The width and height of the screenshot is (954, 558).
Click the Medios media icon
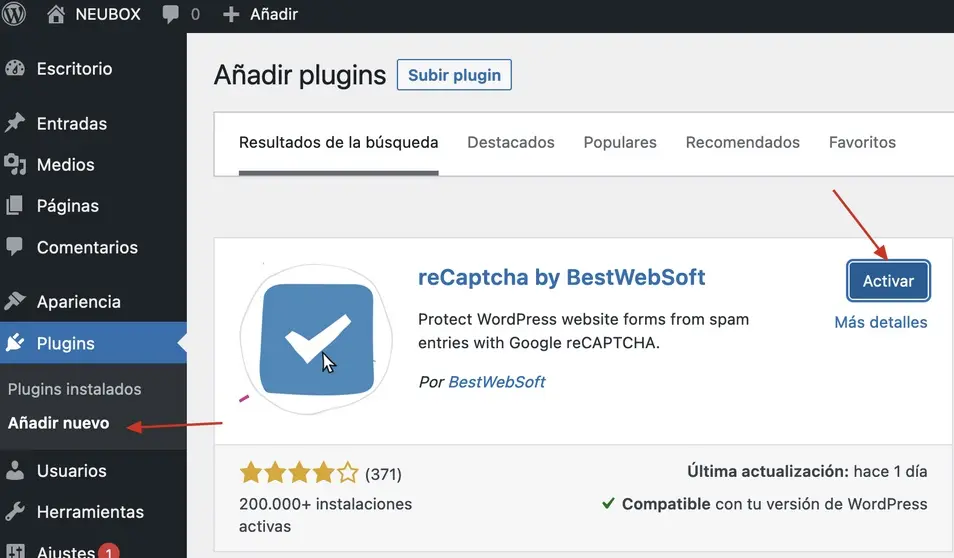click(15, 165)
